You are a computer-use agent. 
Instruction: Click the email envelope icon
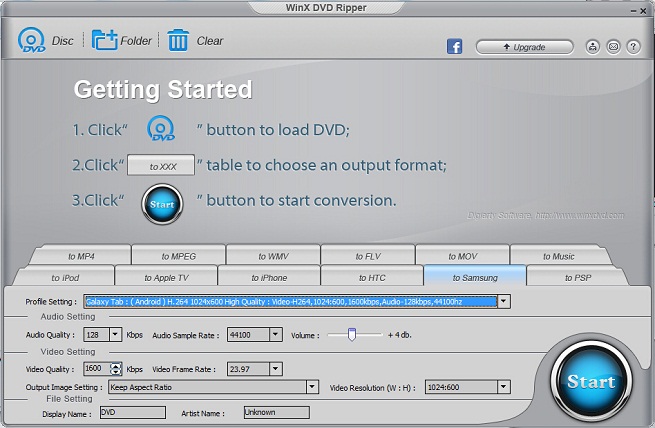click(613, 47)
